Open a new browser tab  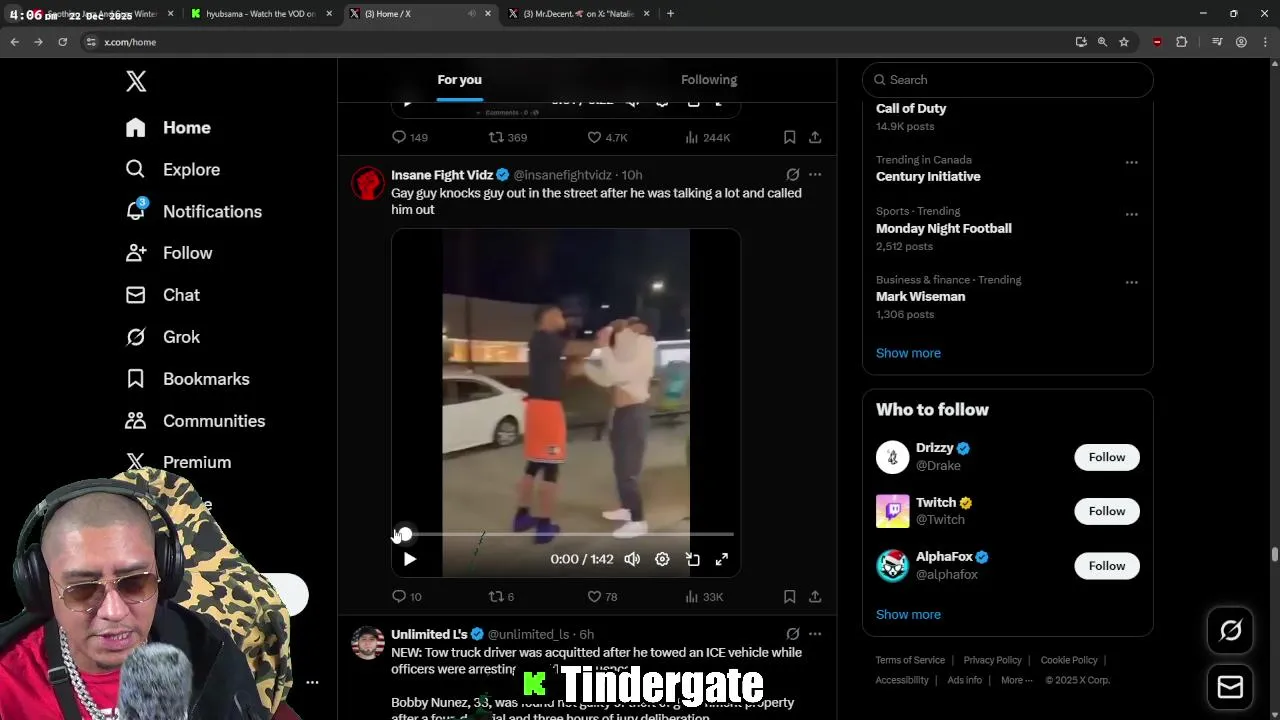point(670,14)
